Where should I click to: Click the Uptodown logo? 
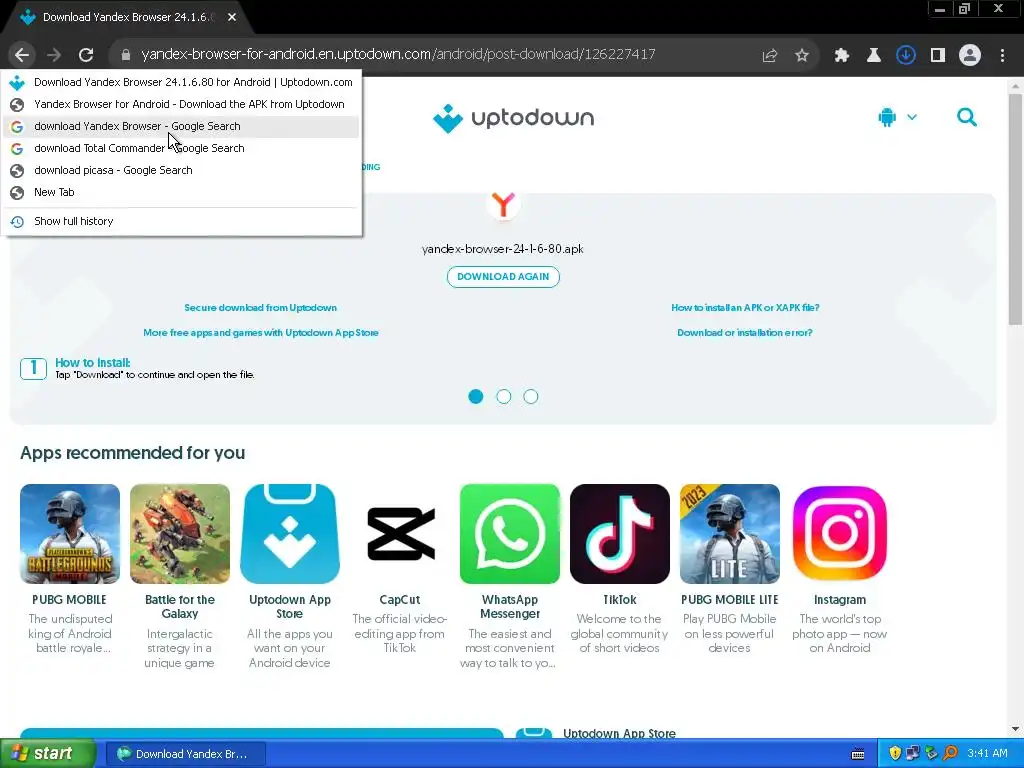(513, 118)
